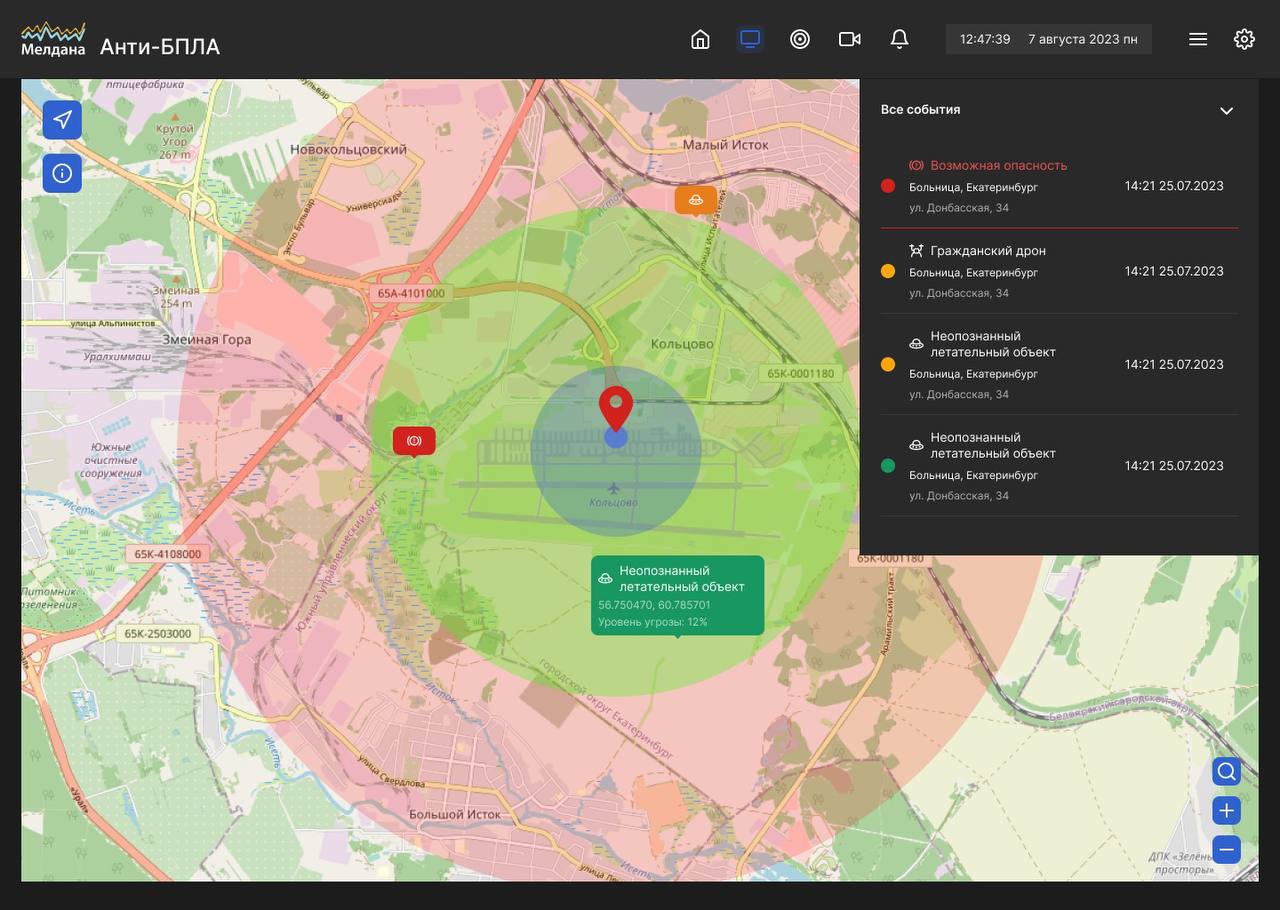Viewport: 1280px width, 910px height.
Task: Open the video camera feed icon
Action: pyautogui.click(x=850, y=39)
